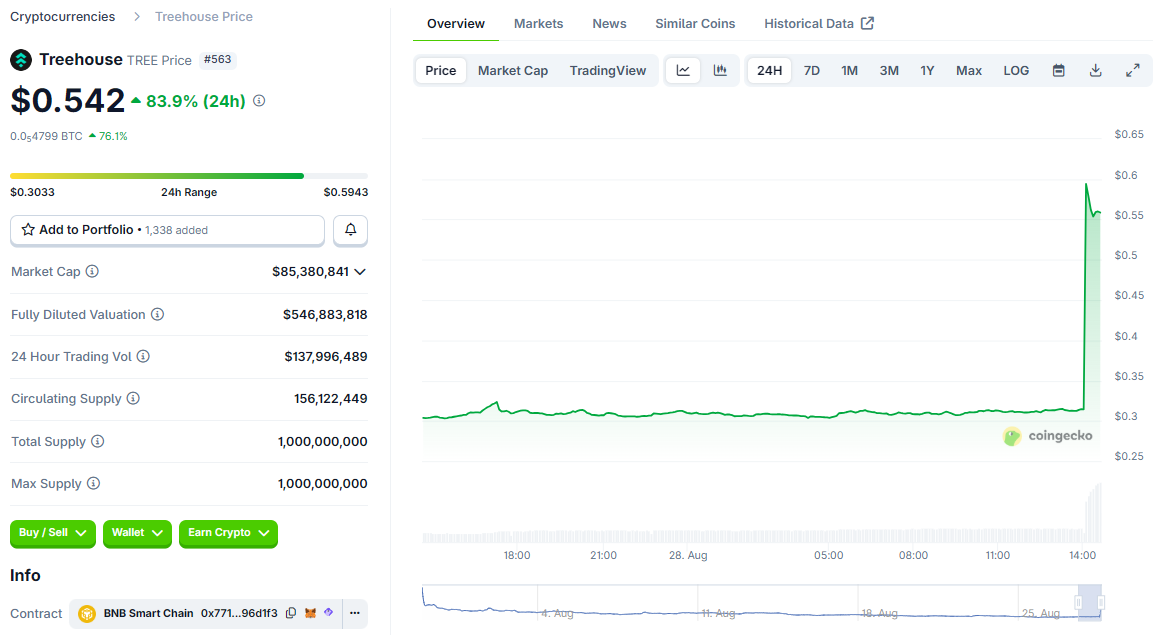The image size is (1164, 635).
Task: Open the Historical Data tab
Action: 819,24
